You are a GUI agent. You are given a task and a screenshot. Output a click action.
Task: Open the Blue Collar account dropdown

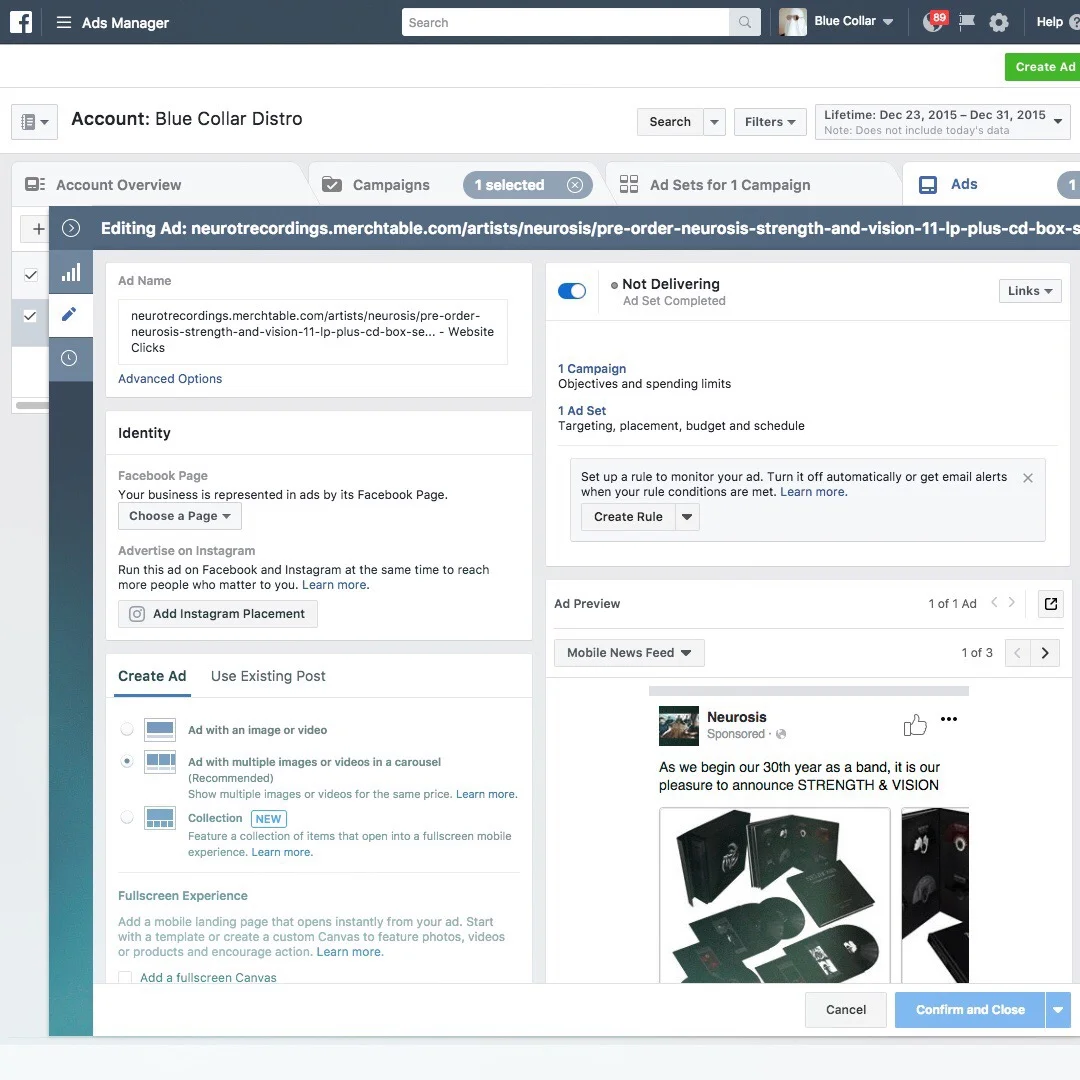[x=853, y=21]
